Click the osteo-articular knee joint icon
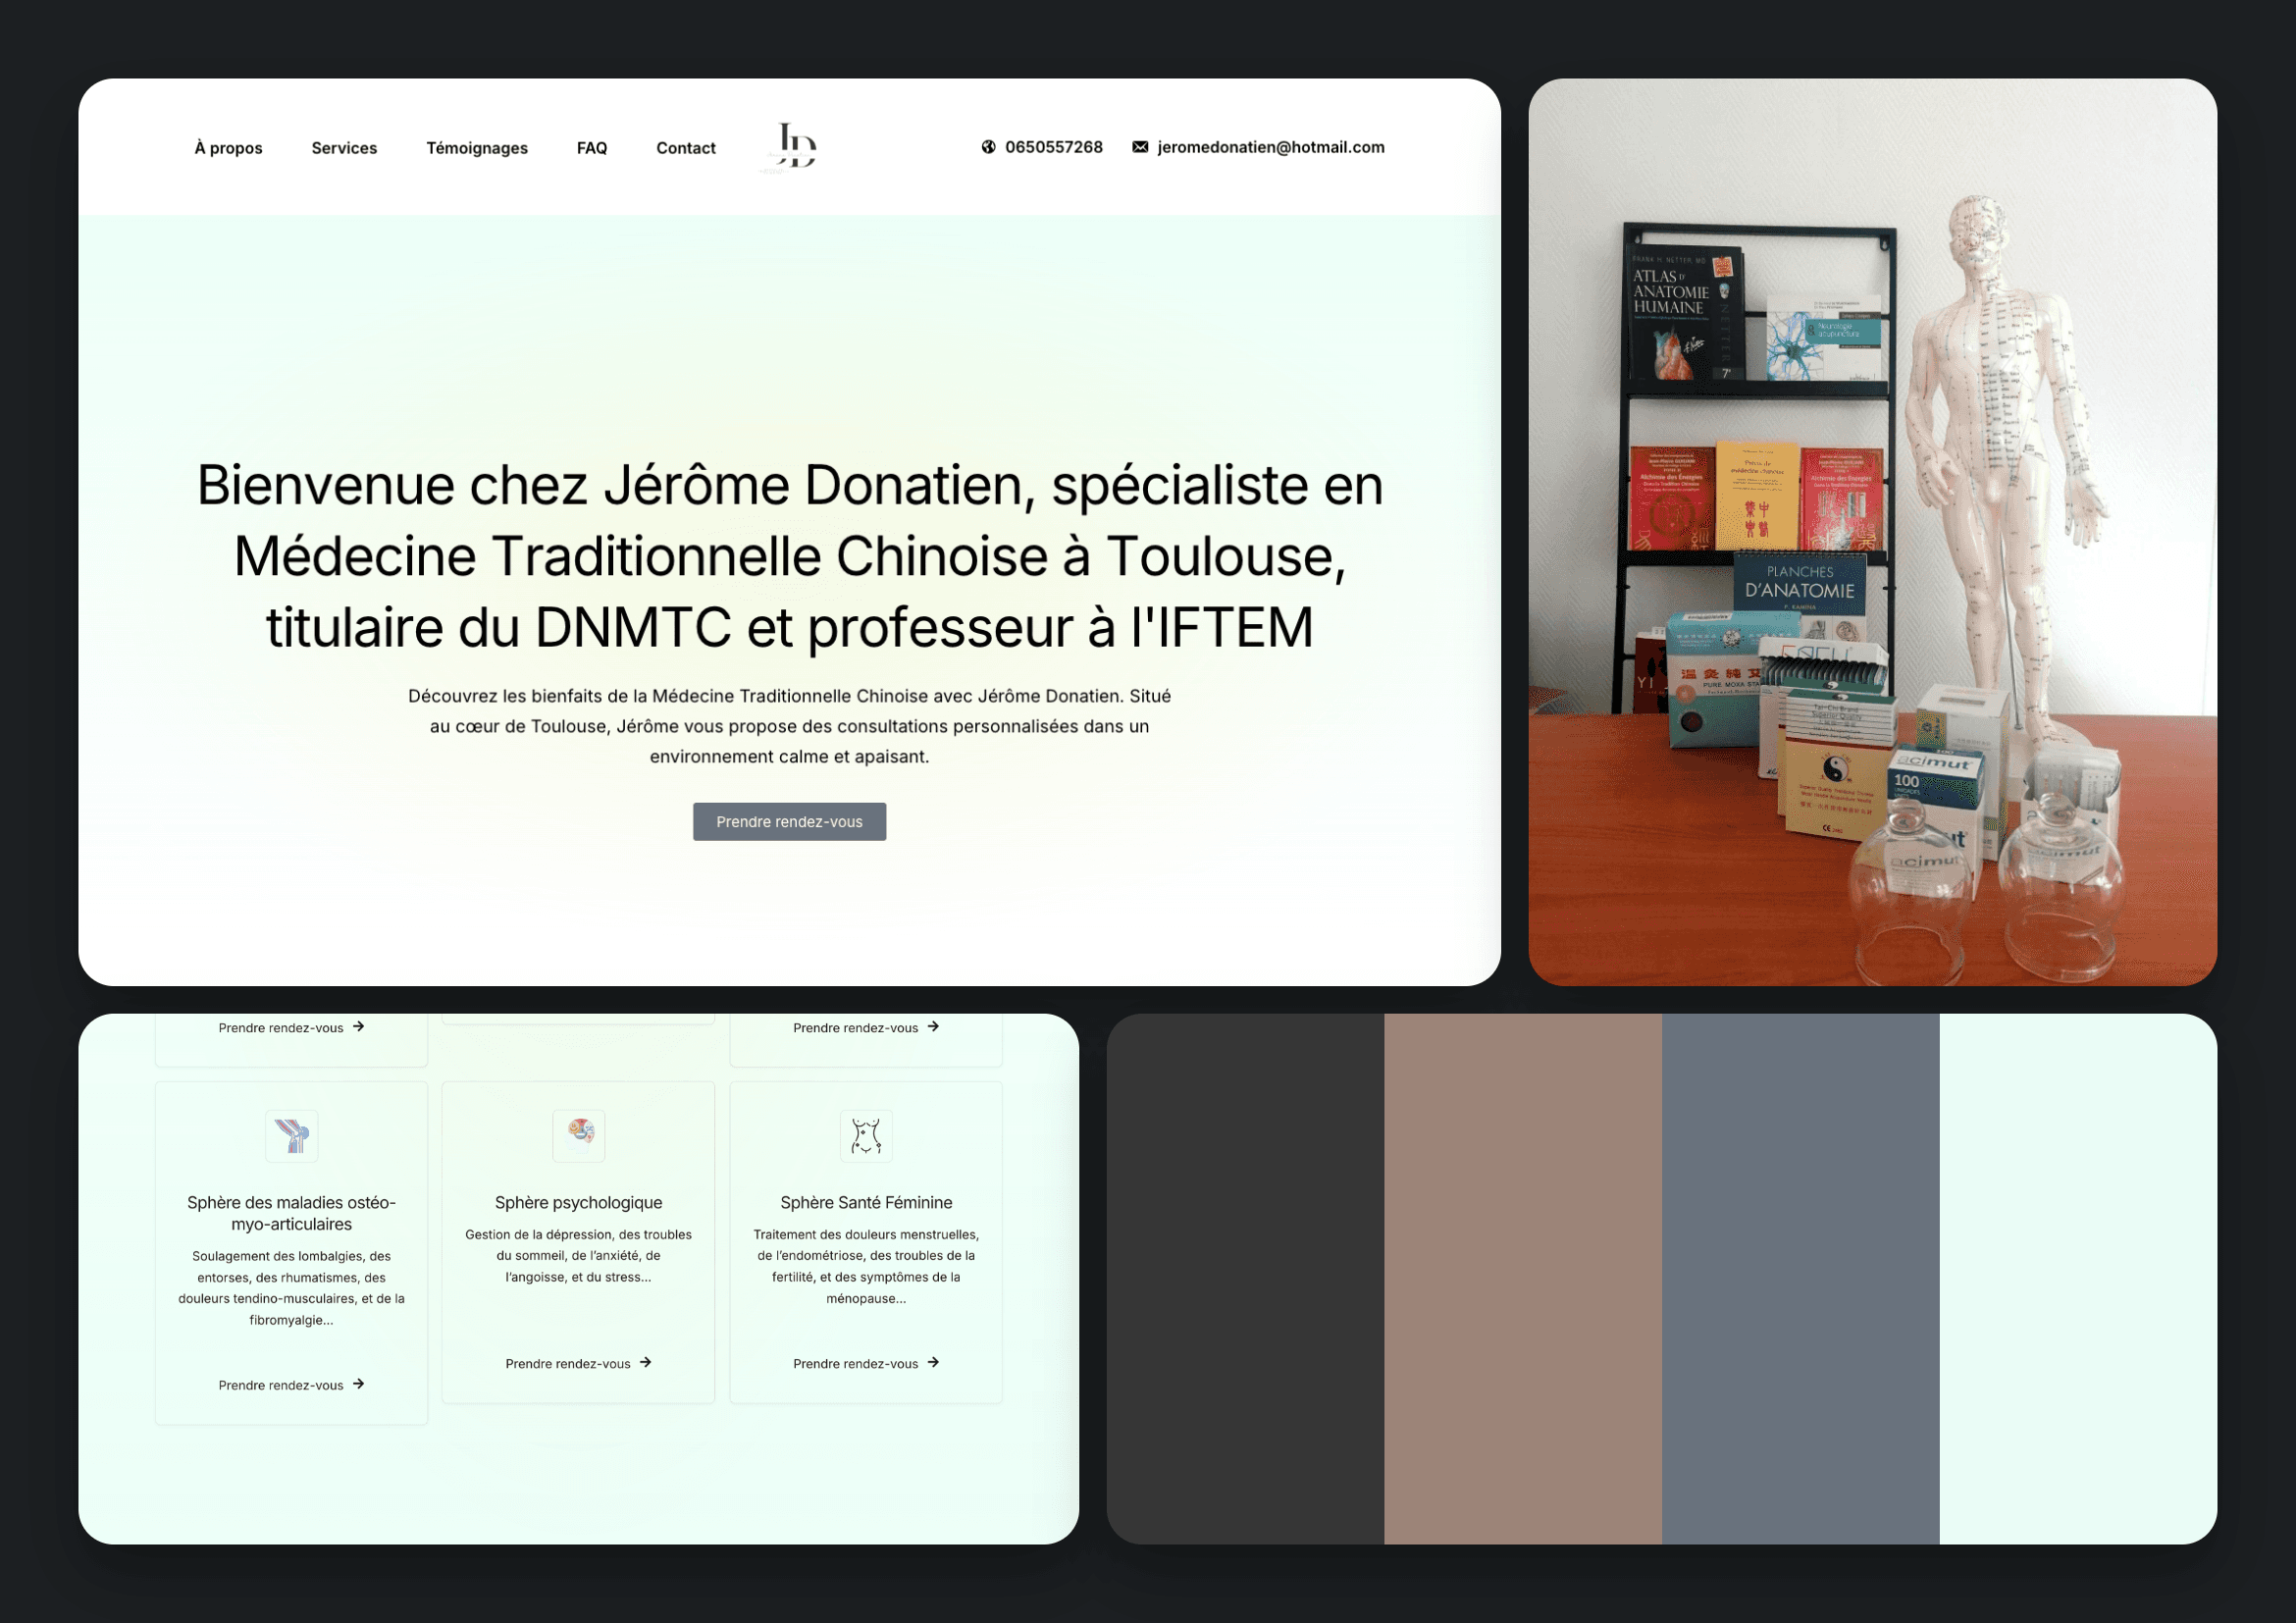This screenshot has width=2296, height=1623. [291, 1136]
